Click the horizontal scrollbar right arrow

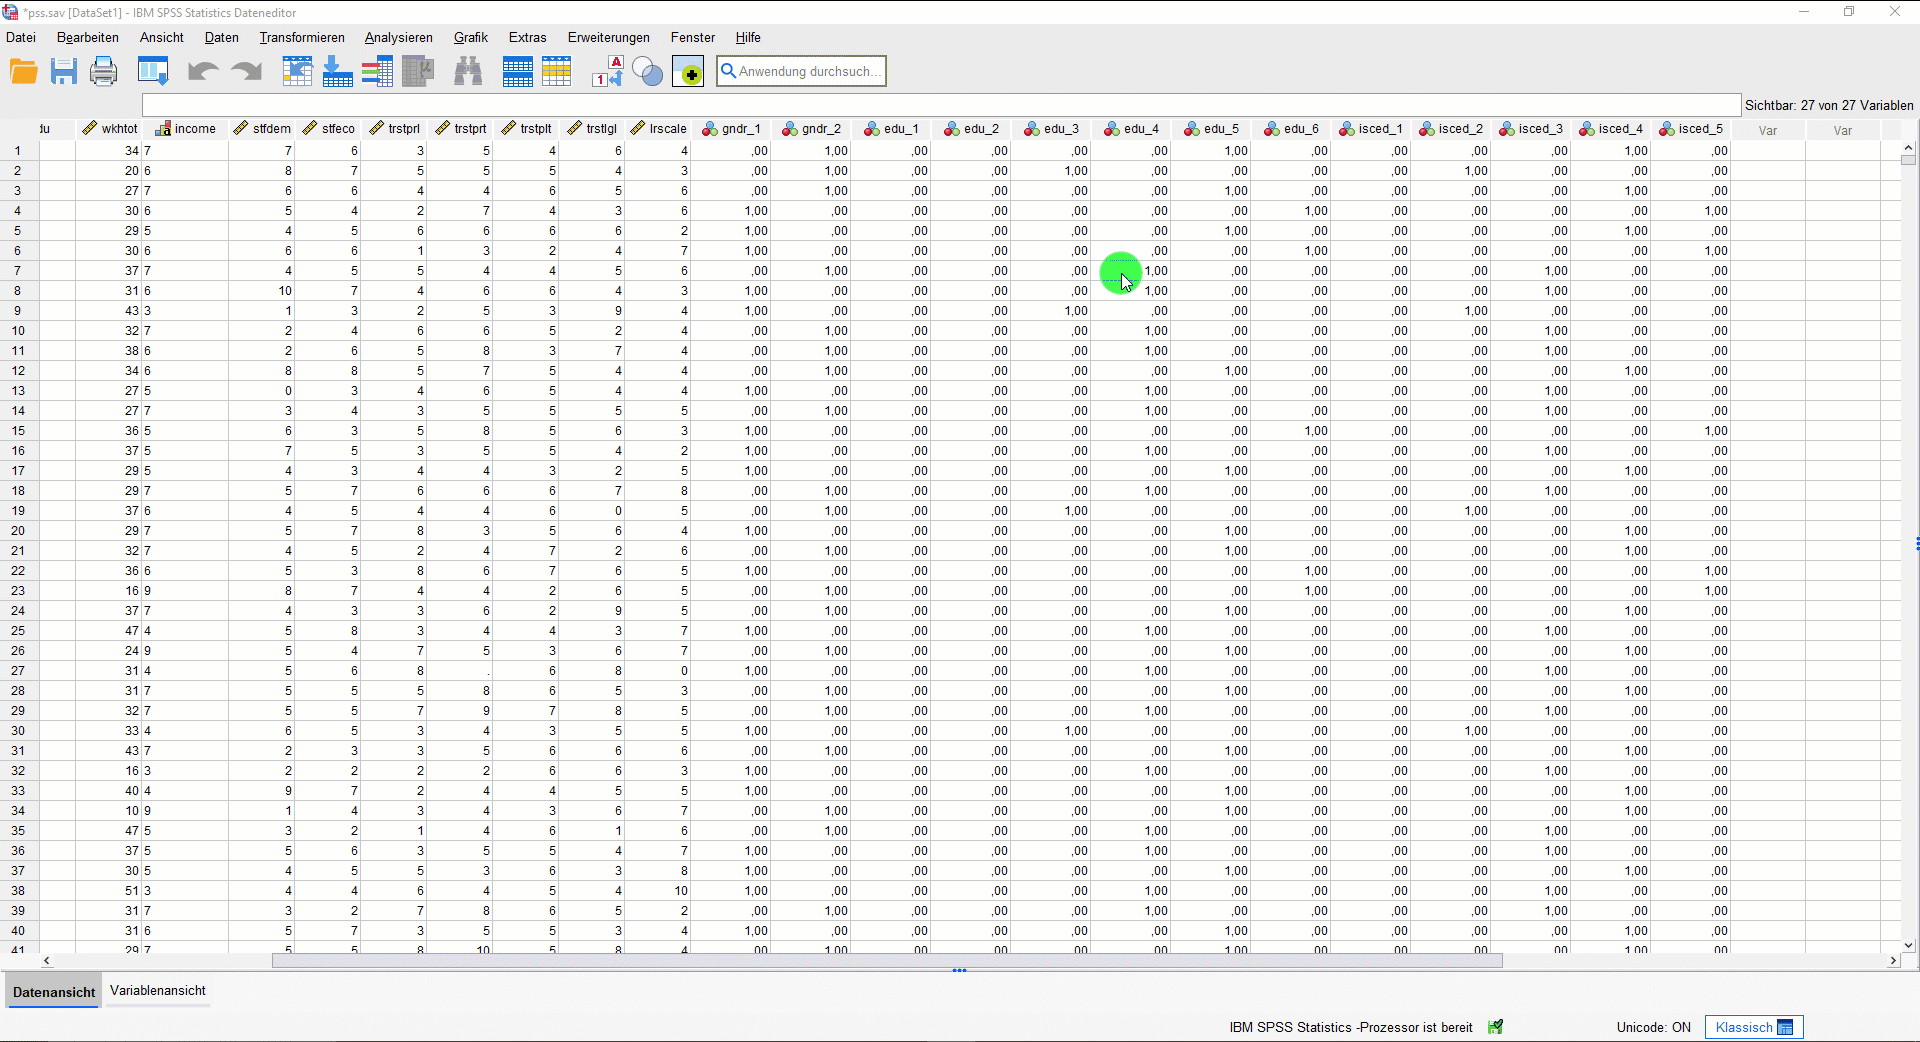coord(1893,960)
